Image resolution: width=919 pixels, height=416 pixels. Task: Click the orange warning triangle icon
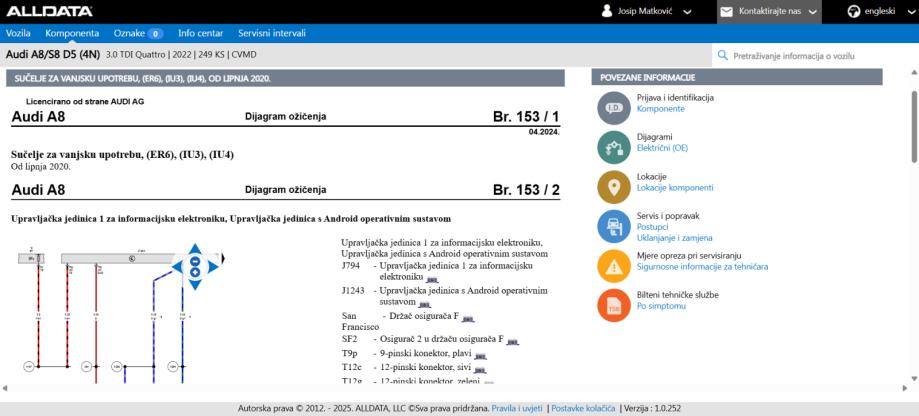[x=614, y=266]
